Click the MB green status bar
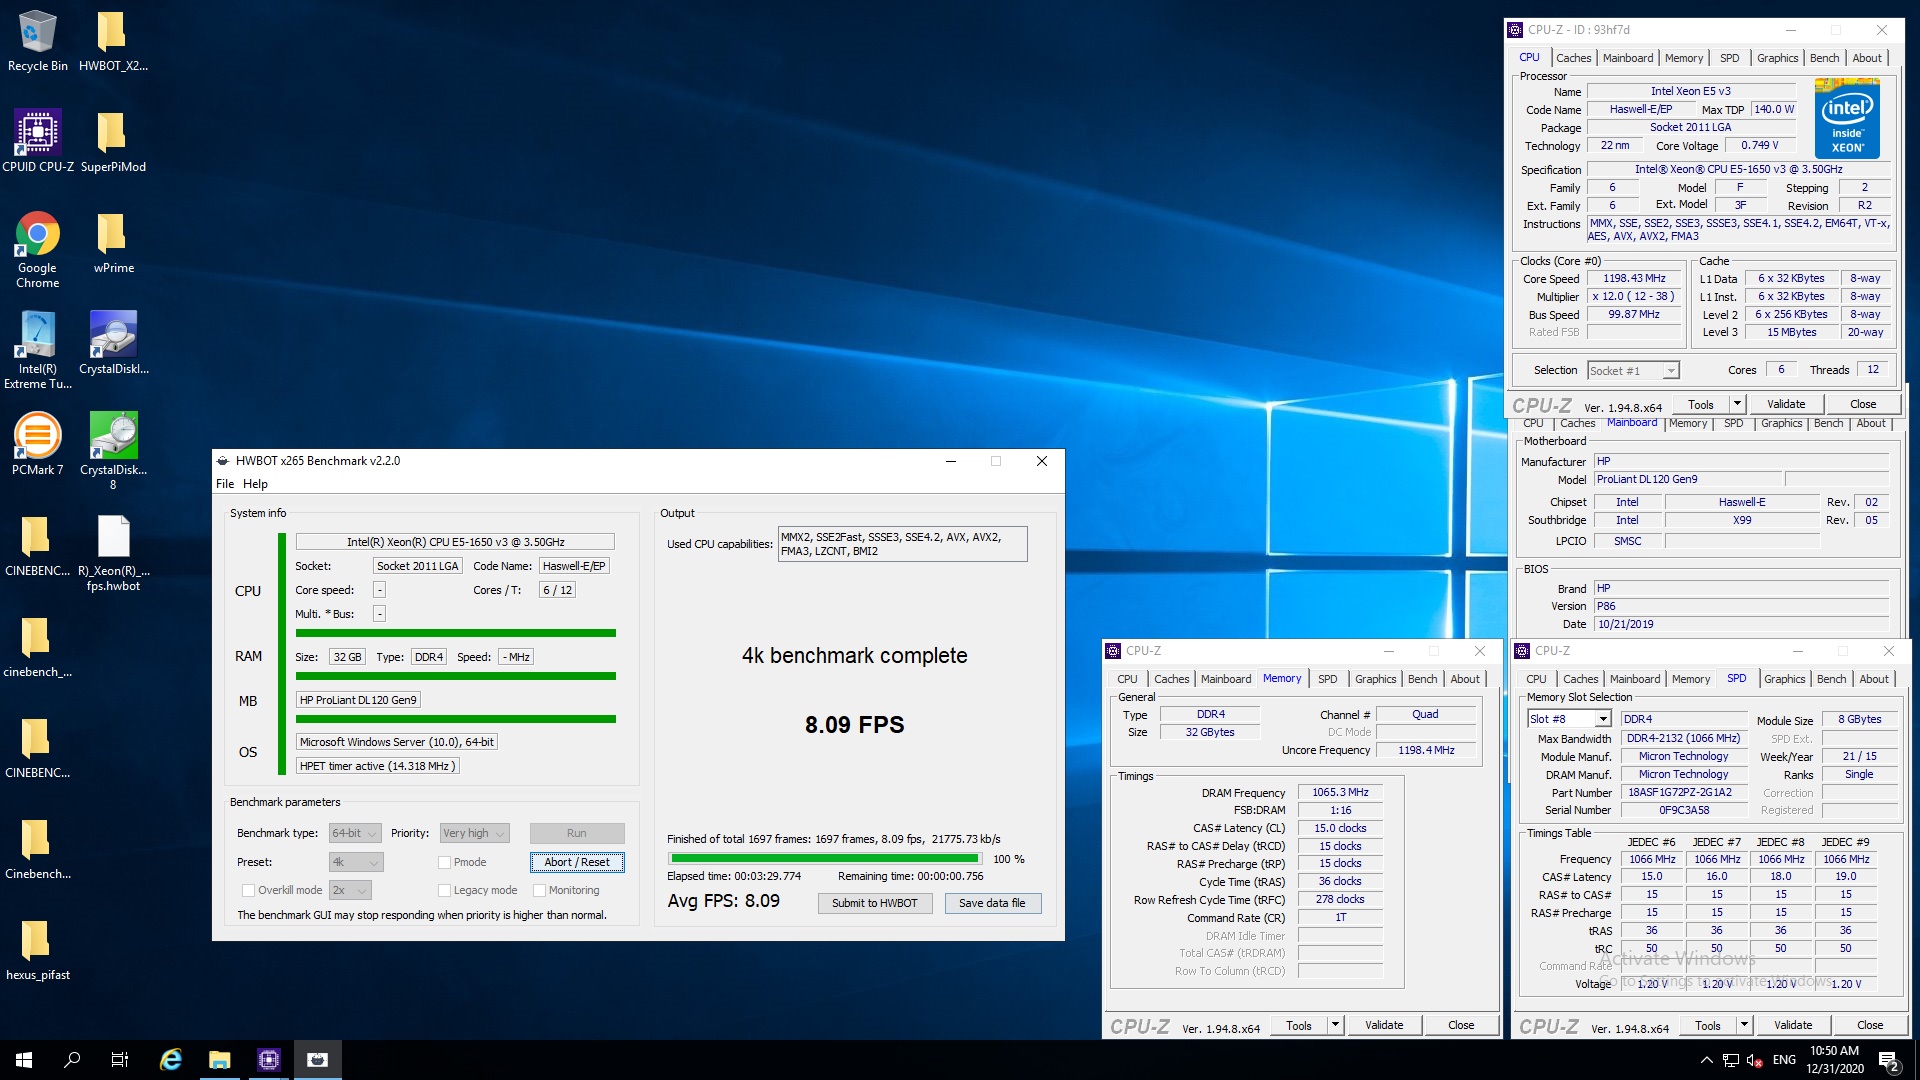Screen dimensions: 1920x1080 click(x=456, y=719)
